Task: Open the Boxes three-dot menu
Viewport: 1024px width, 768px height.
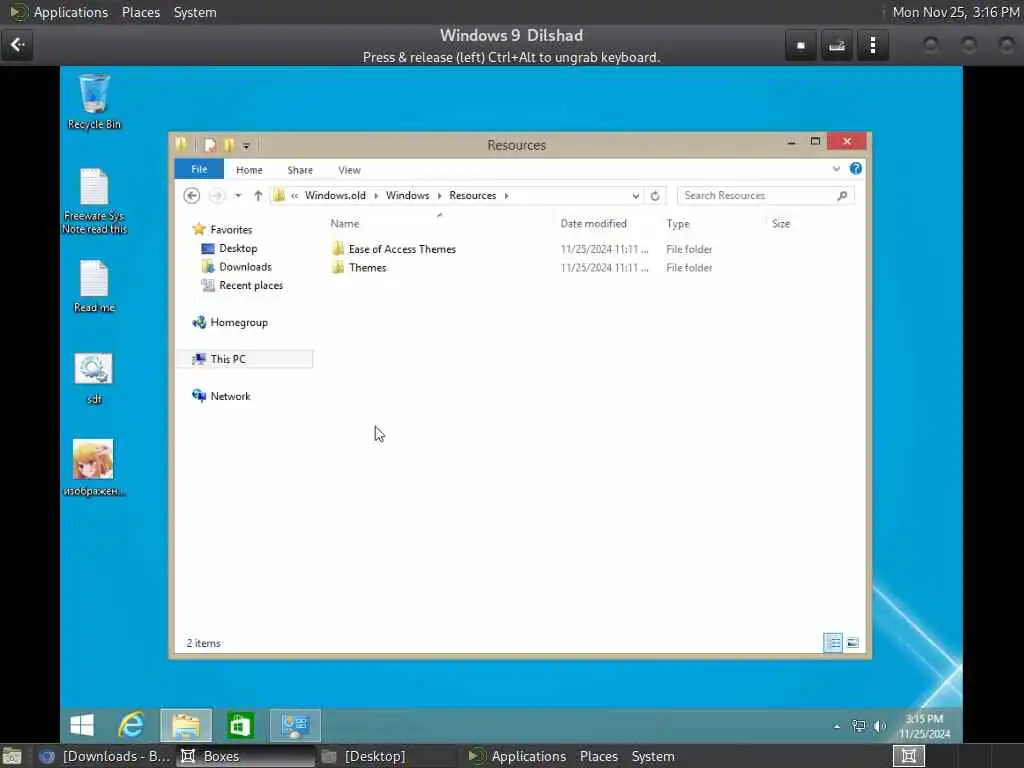Action: tap(873, 45)
